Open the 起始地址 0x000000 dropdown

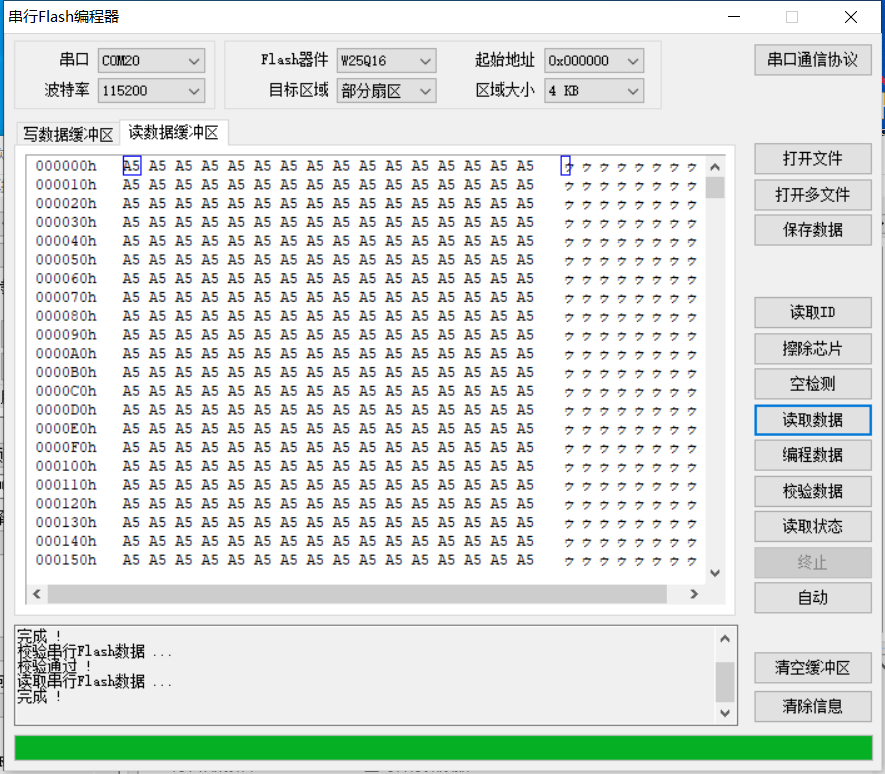tap(594, 60)
